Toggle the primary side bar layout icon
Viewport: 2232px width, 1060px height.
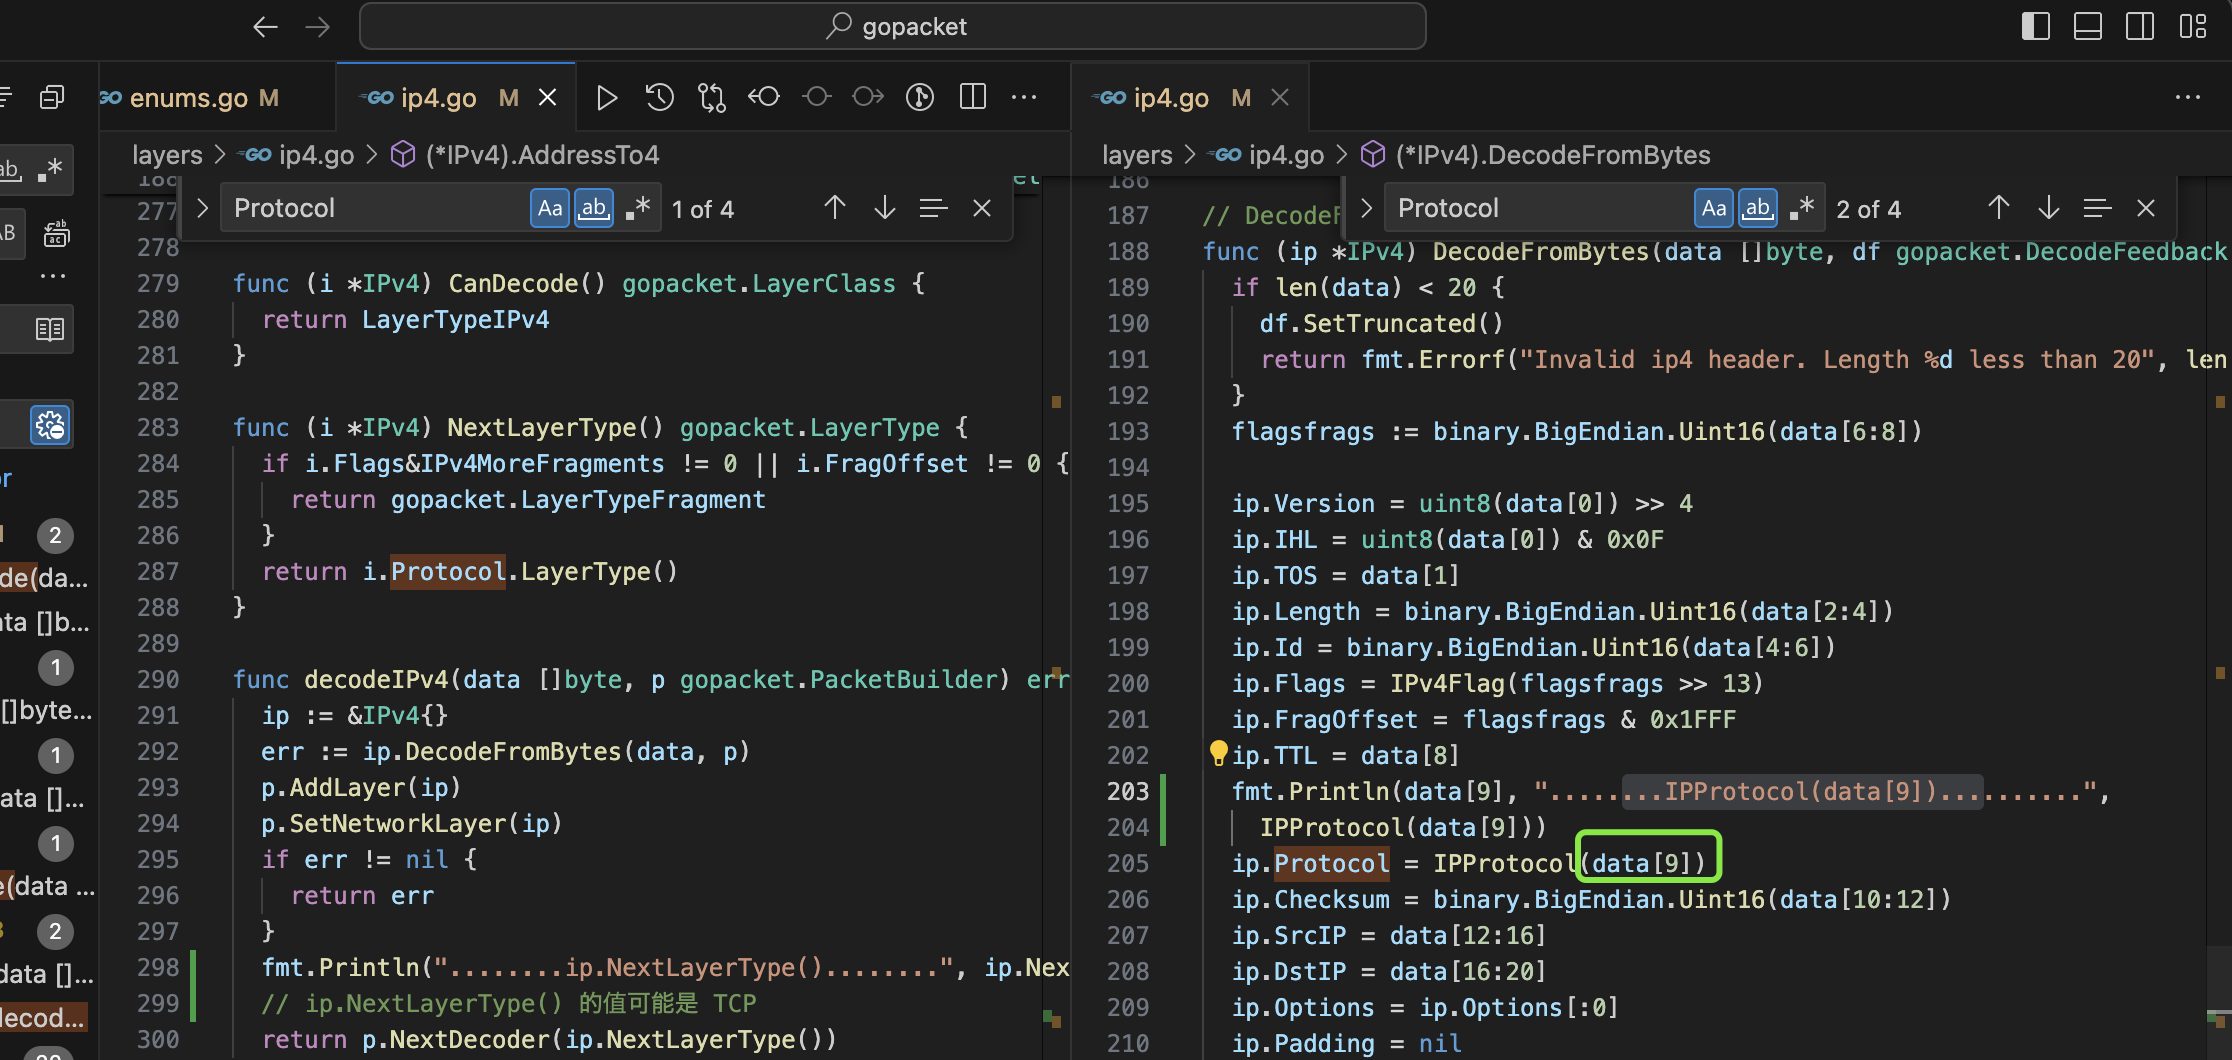2035,26
